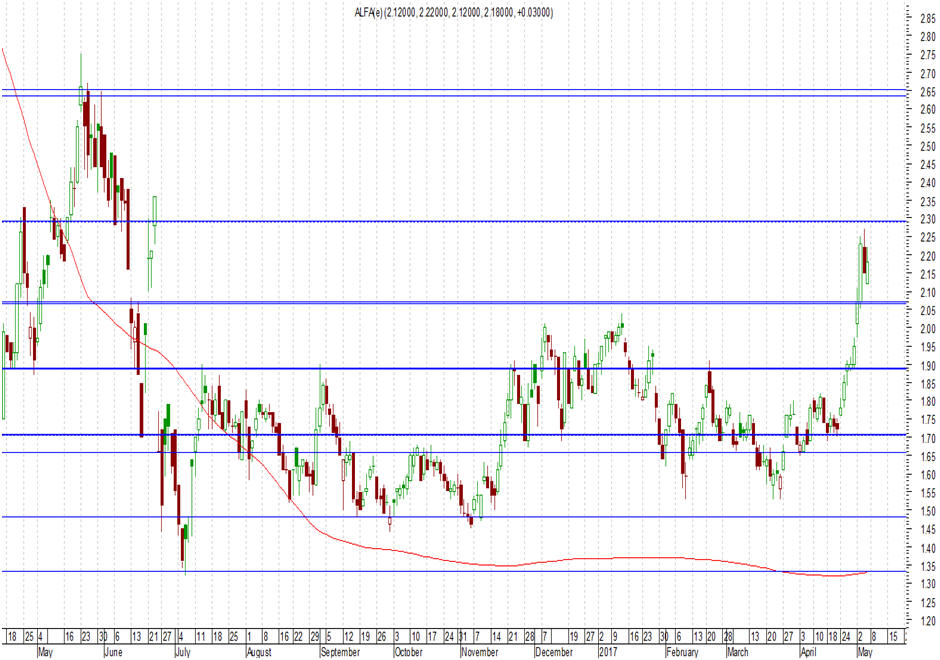Click the 2.75 price axis label
The width and height of the screenshot is (940, 660).
(x=927, y=55)
